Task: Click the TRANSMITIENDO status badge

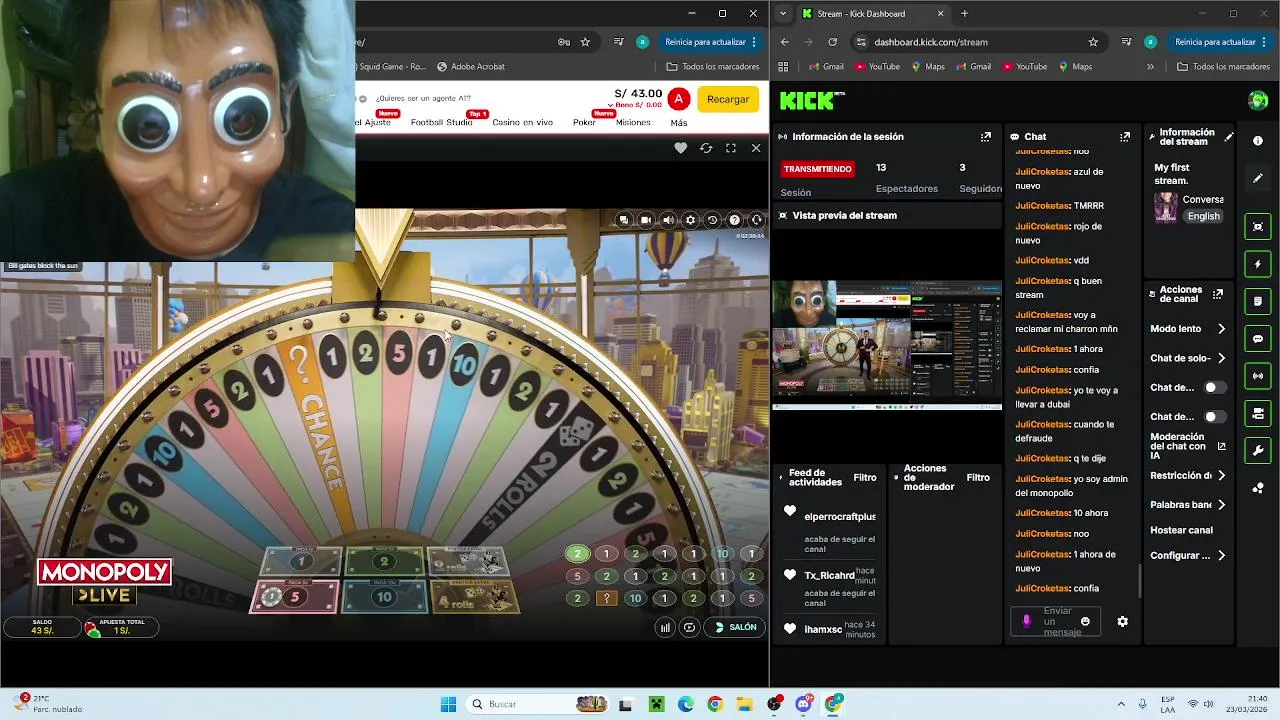Action: point(818,169)
